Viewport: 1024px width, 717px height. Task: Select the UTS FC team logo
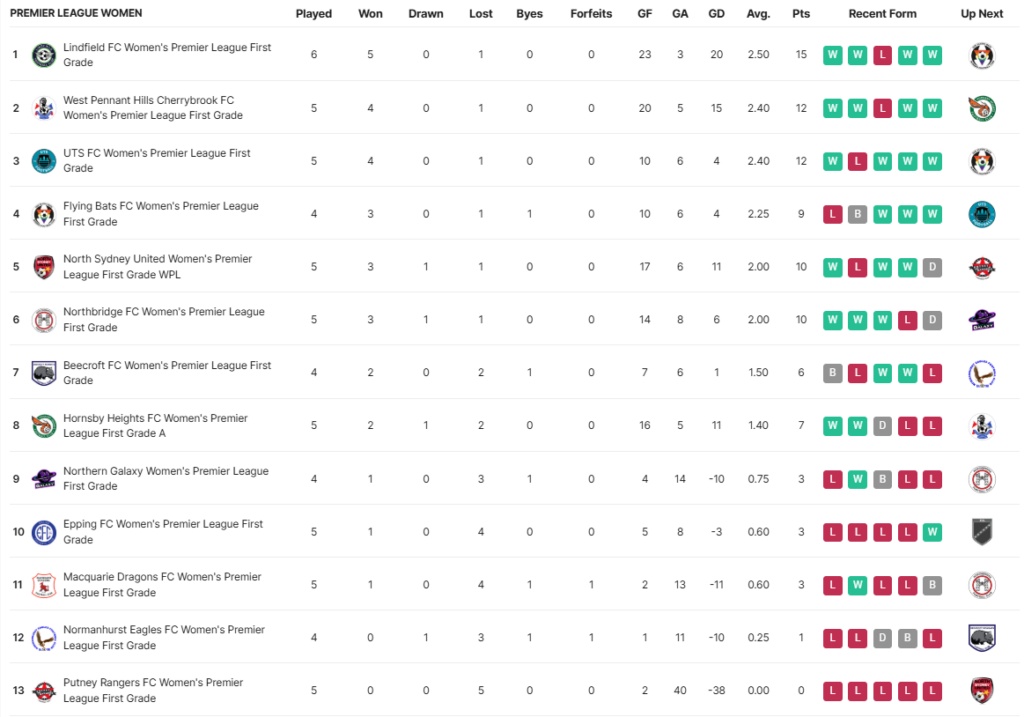pos(43,161)
